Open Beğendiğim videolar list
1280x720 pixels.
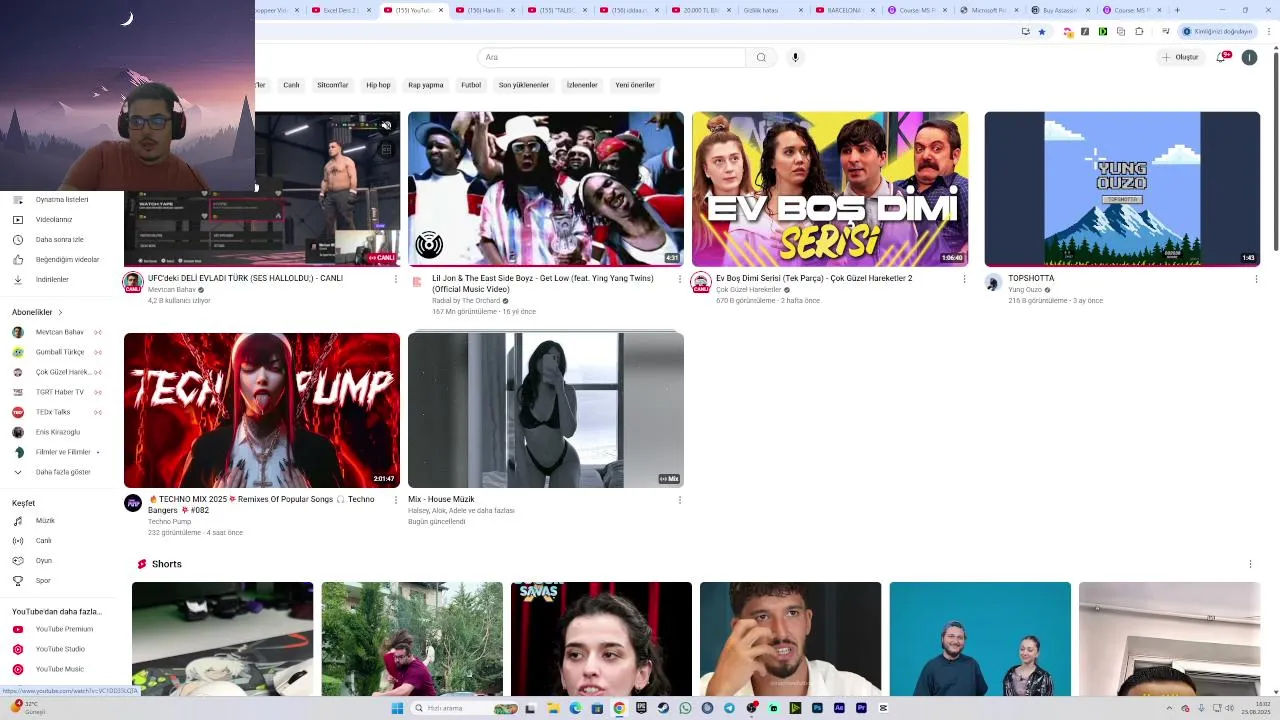click(67, 259)
